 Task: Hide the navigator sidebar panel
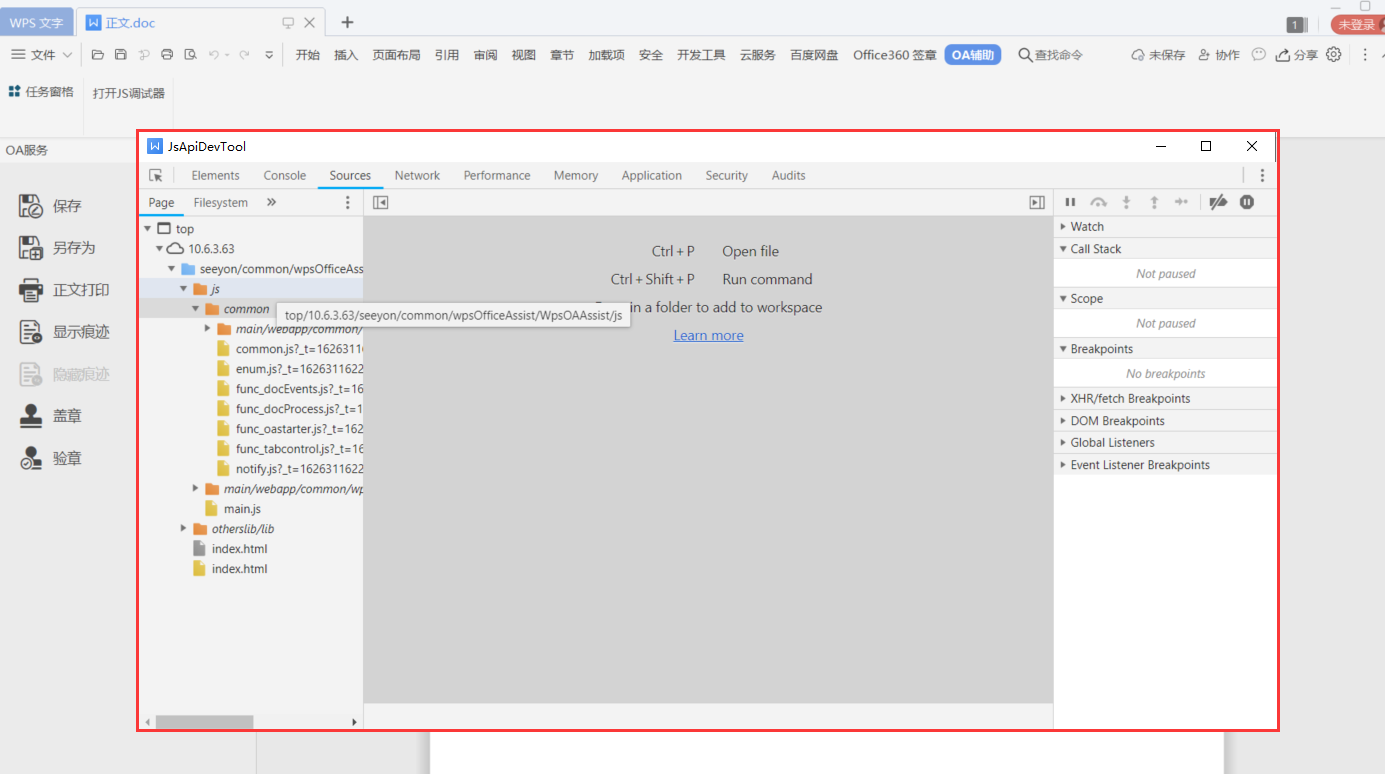click(380, 203)
